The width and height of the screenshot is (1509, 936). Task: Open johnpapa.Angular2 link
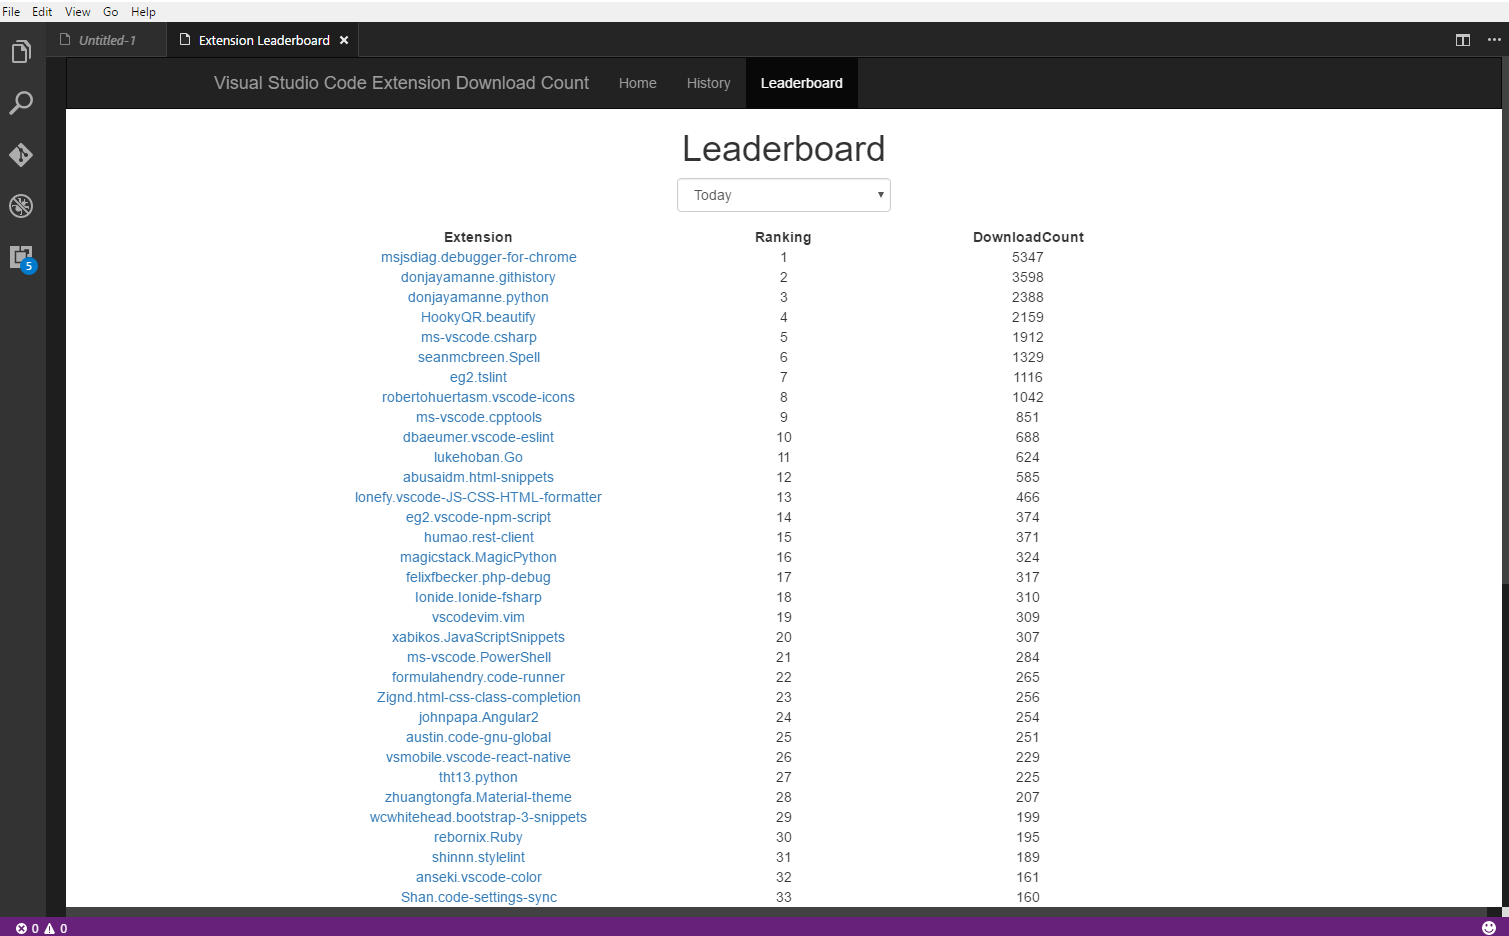(x=478, y=717)
